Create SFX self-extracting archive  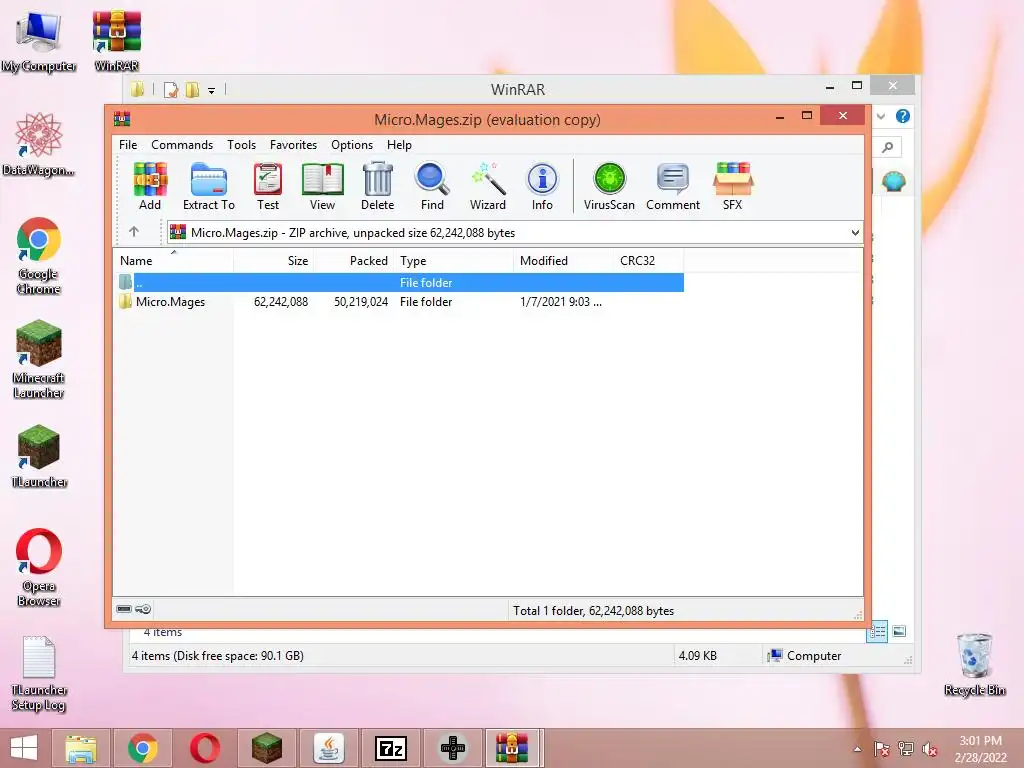tap(733, 186)
